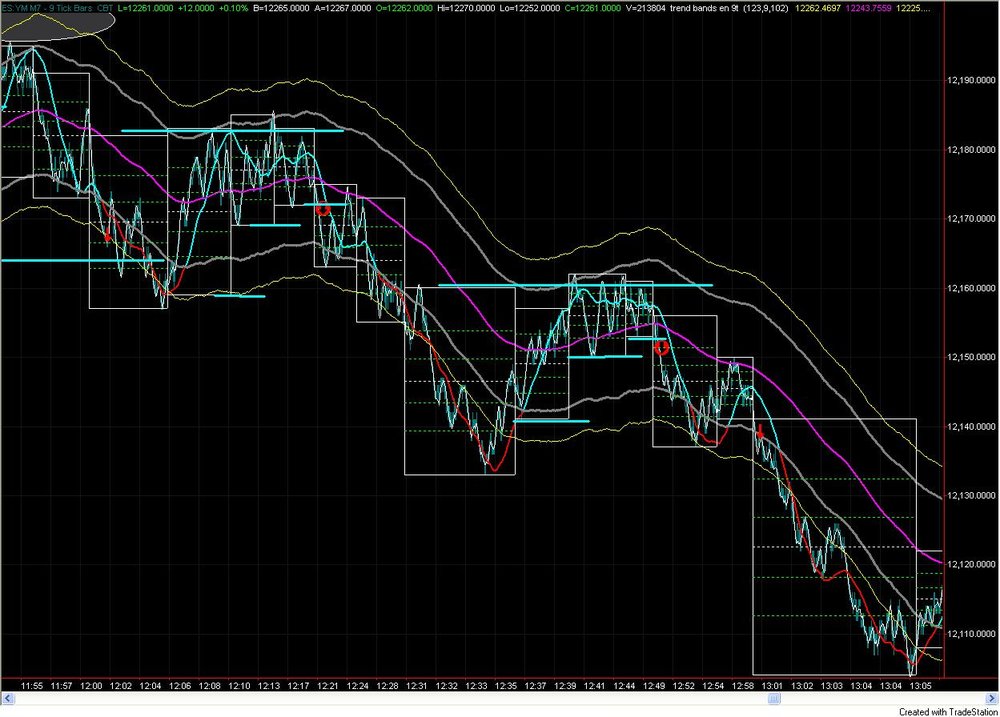Click the '12:58' time axis label
Screen dimensions: 1000x717
pyautogui.click(x=743, y=686)
